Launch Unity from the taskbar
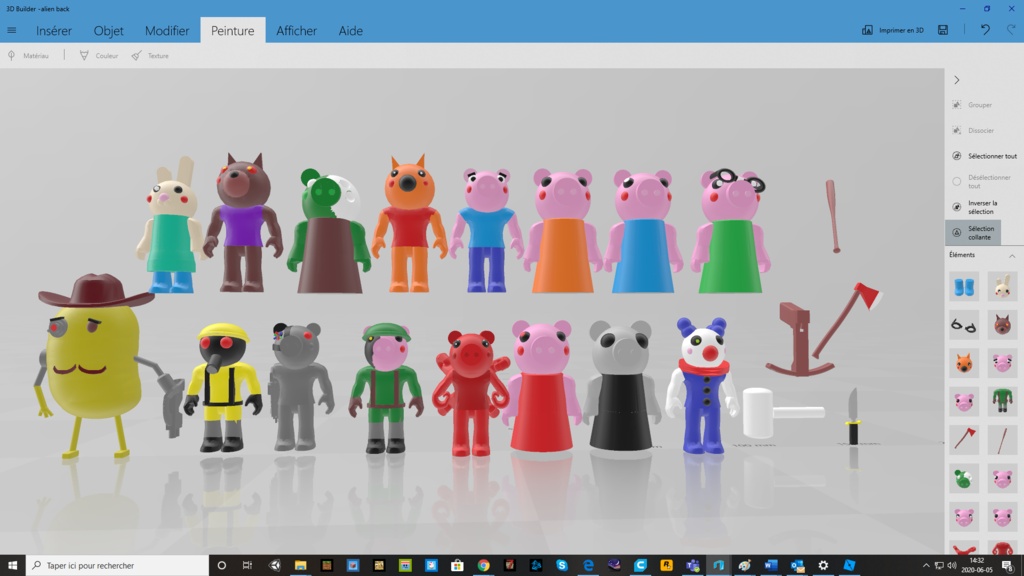The width and height of the screenshot is (1024, 576). point(274,565)
